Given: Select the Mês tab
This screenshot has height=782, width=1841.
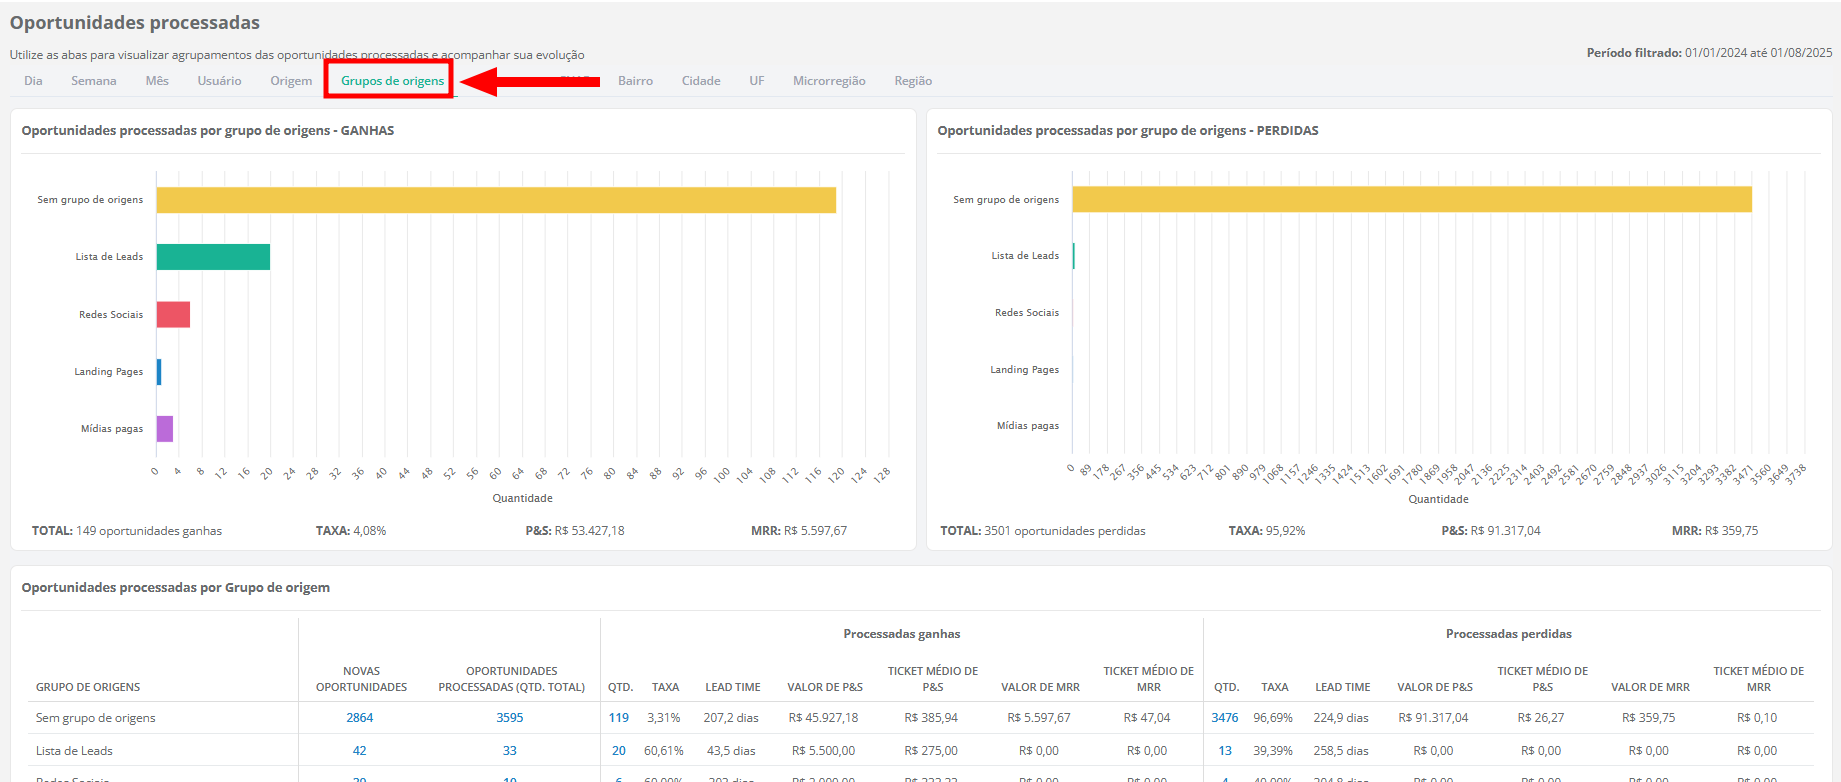Looking at the screenshot, I should coord(157,81).
